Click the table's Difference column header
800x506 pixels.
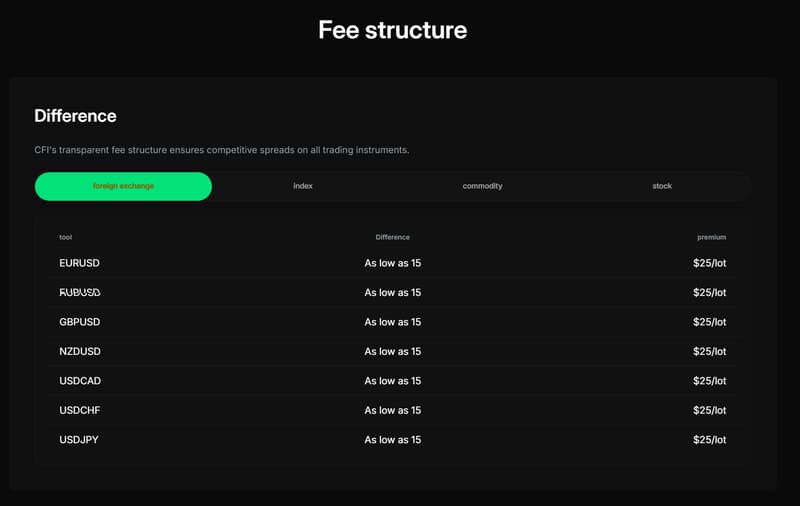tap(392, 237)
